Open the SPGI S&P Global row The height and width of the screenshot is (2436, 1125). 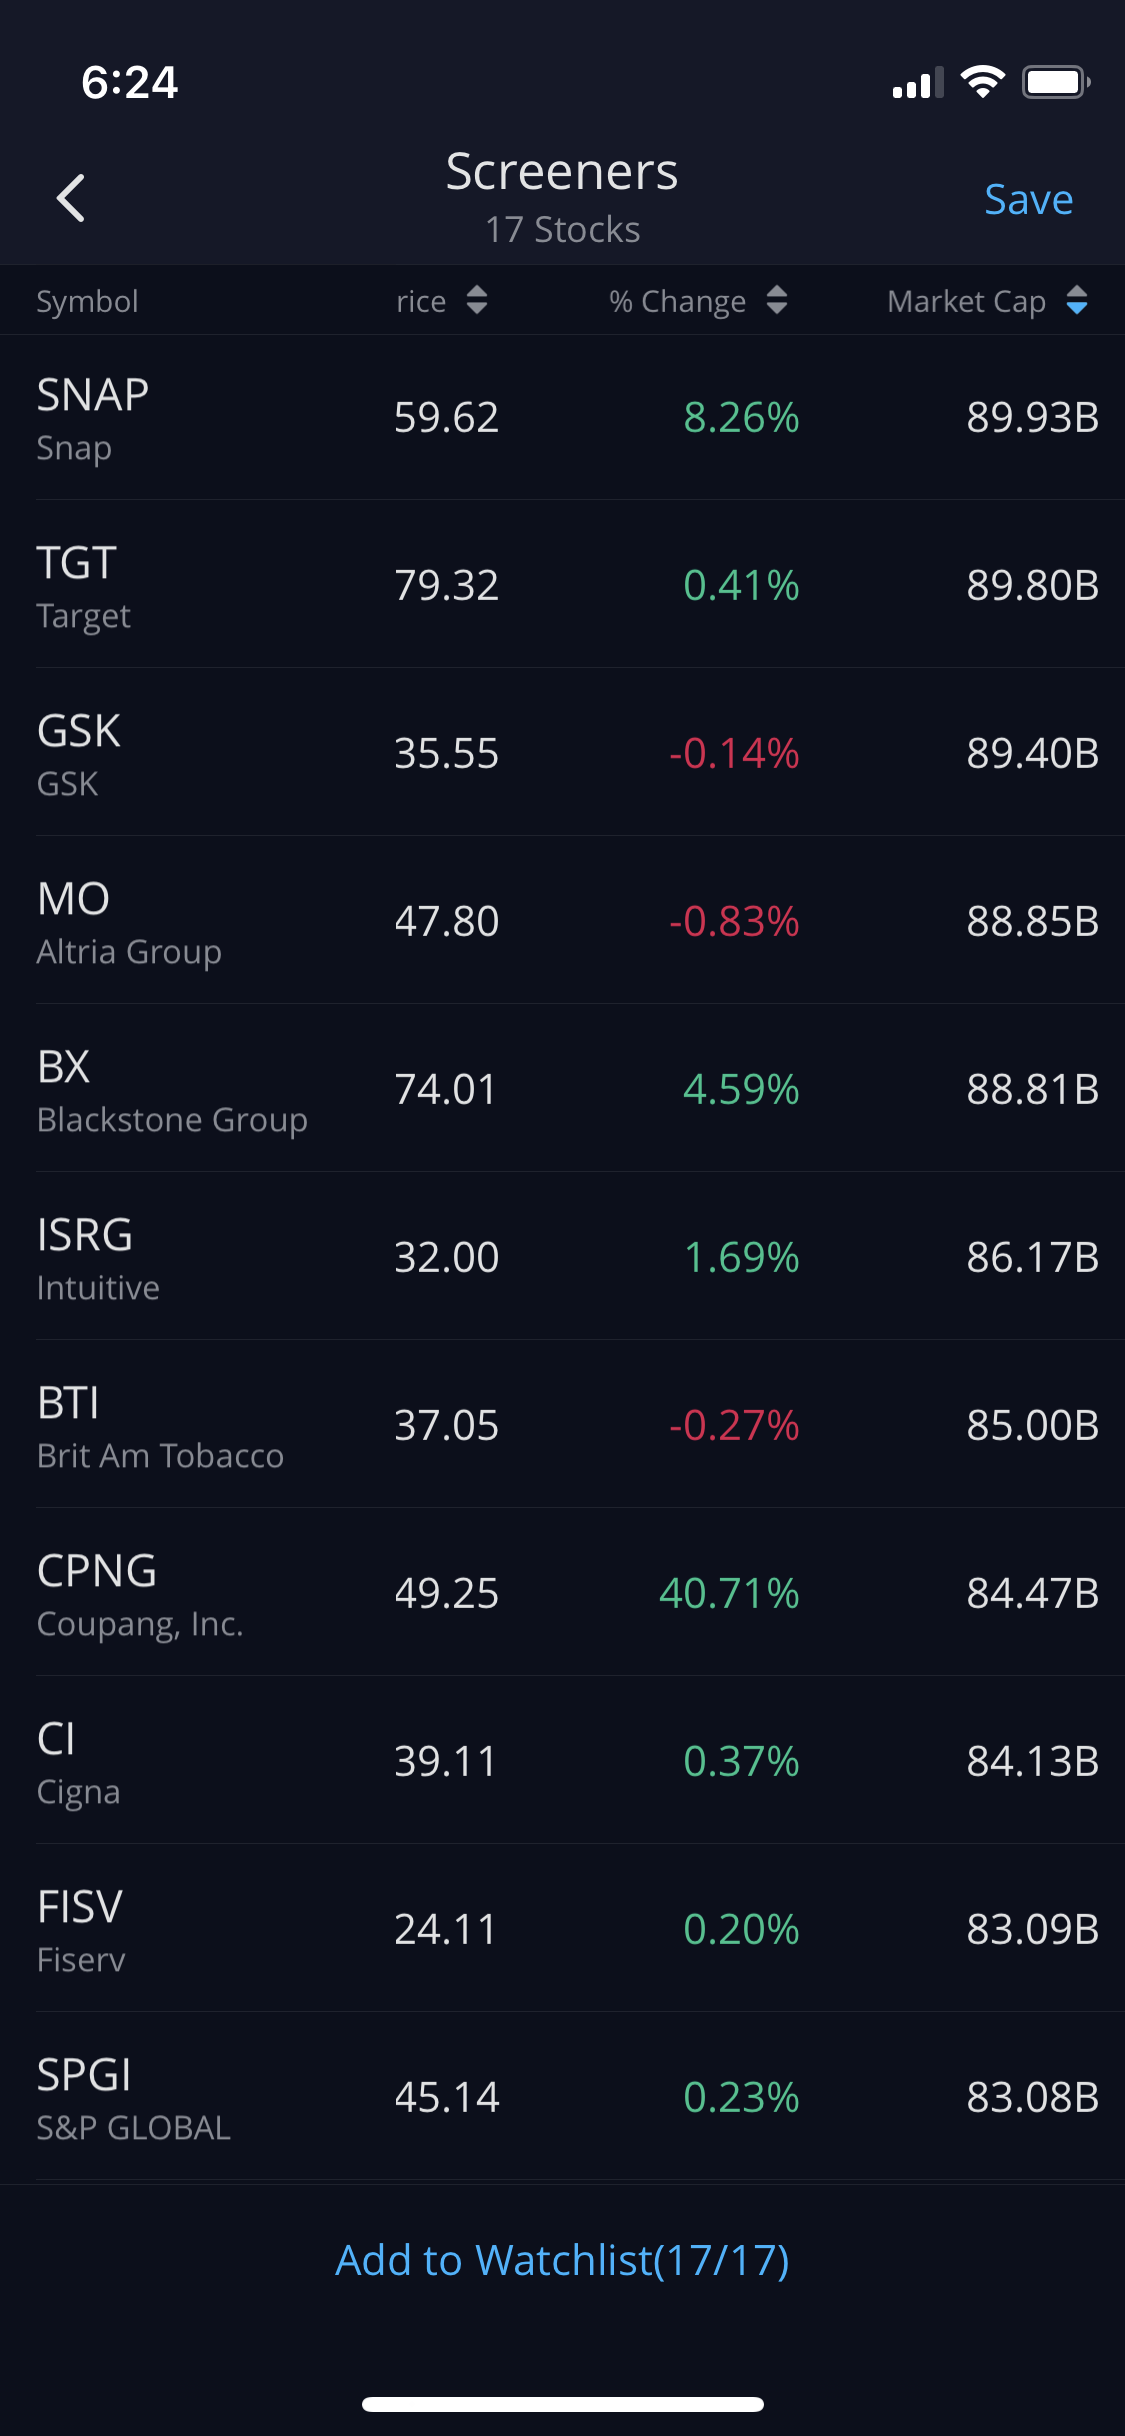tap(562, 2098)
